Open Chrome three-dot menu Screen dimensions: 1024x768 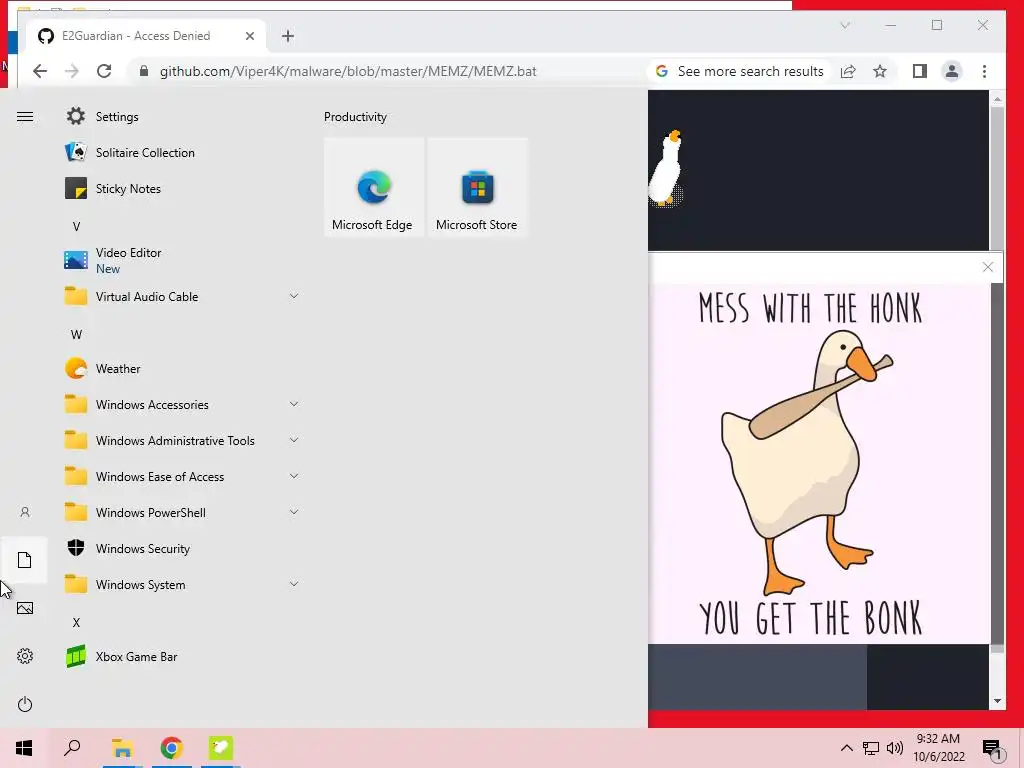[984, 71]
